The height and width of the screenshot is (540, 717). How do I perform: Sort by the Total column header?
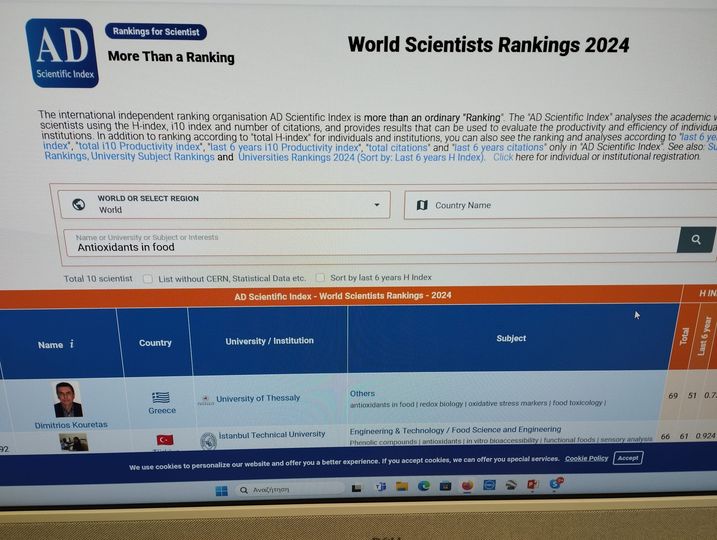685,337
